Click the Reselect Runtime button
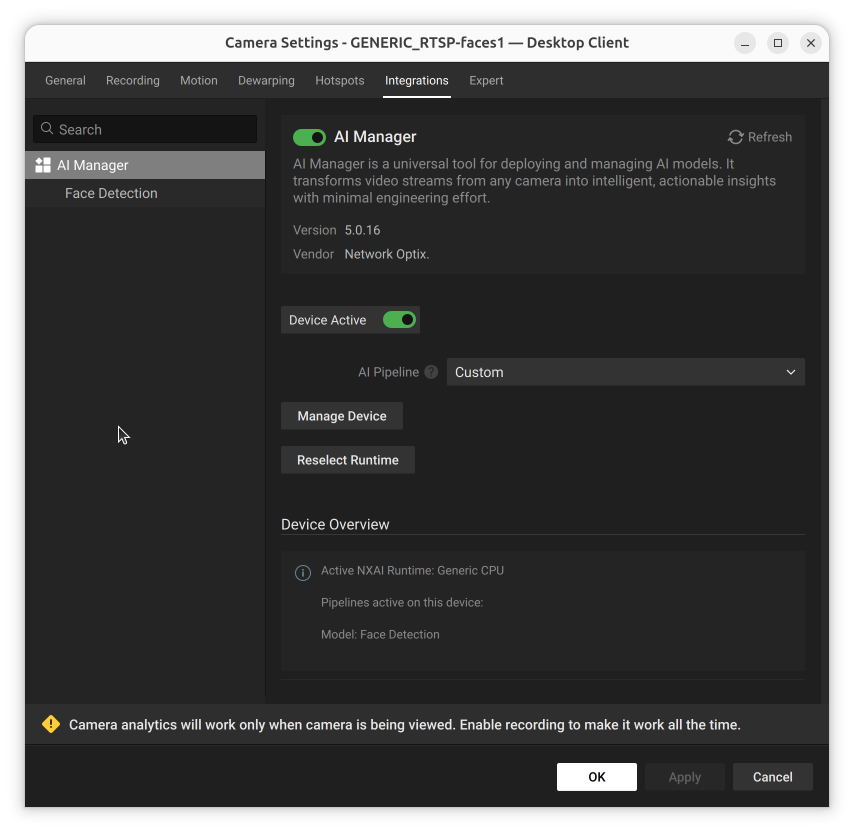Image resolution: width=854 pixels, height=832 pixels. (348, 460)
